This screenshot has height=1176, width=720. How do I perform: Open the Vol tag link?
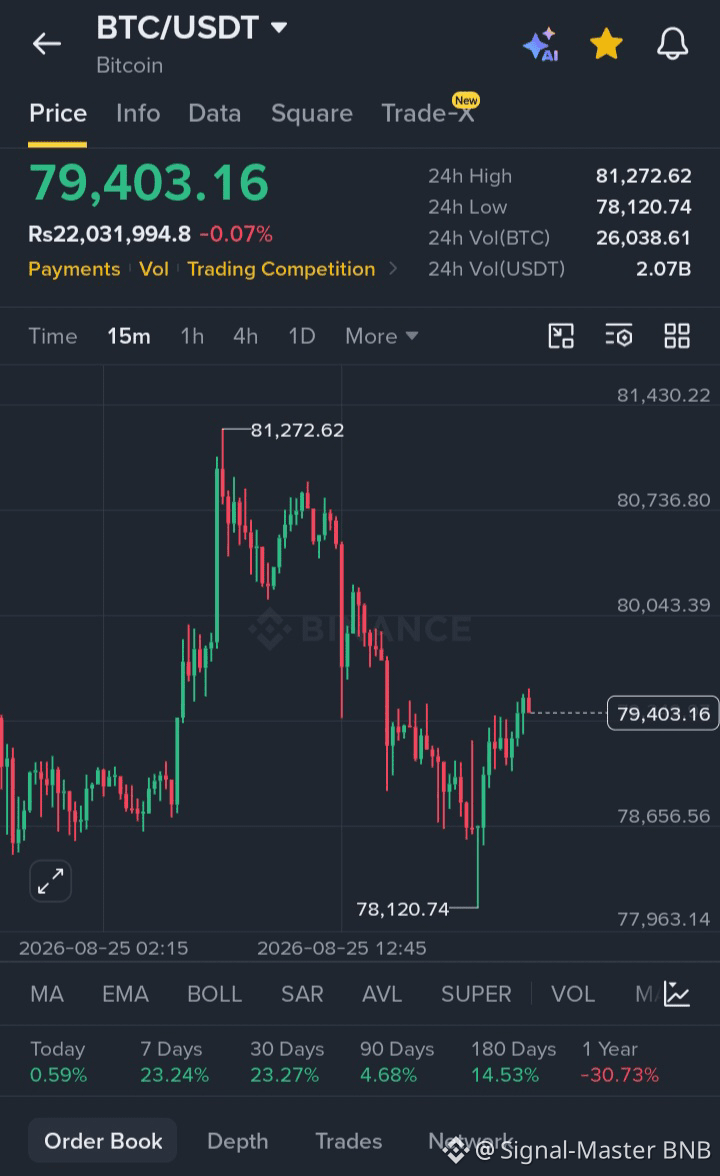pos(154,269)
